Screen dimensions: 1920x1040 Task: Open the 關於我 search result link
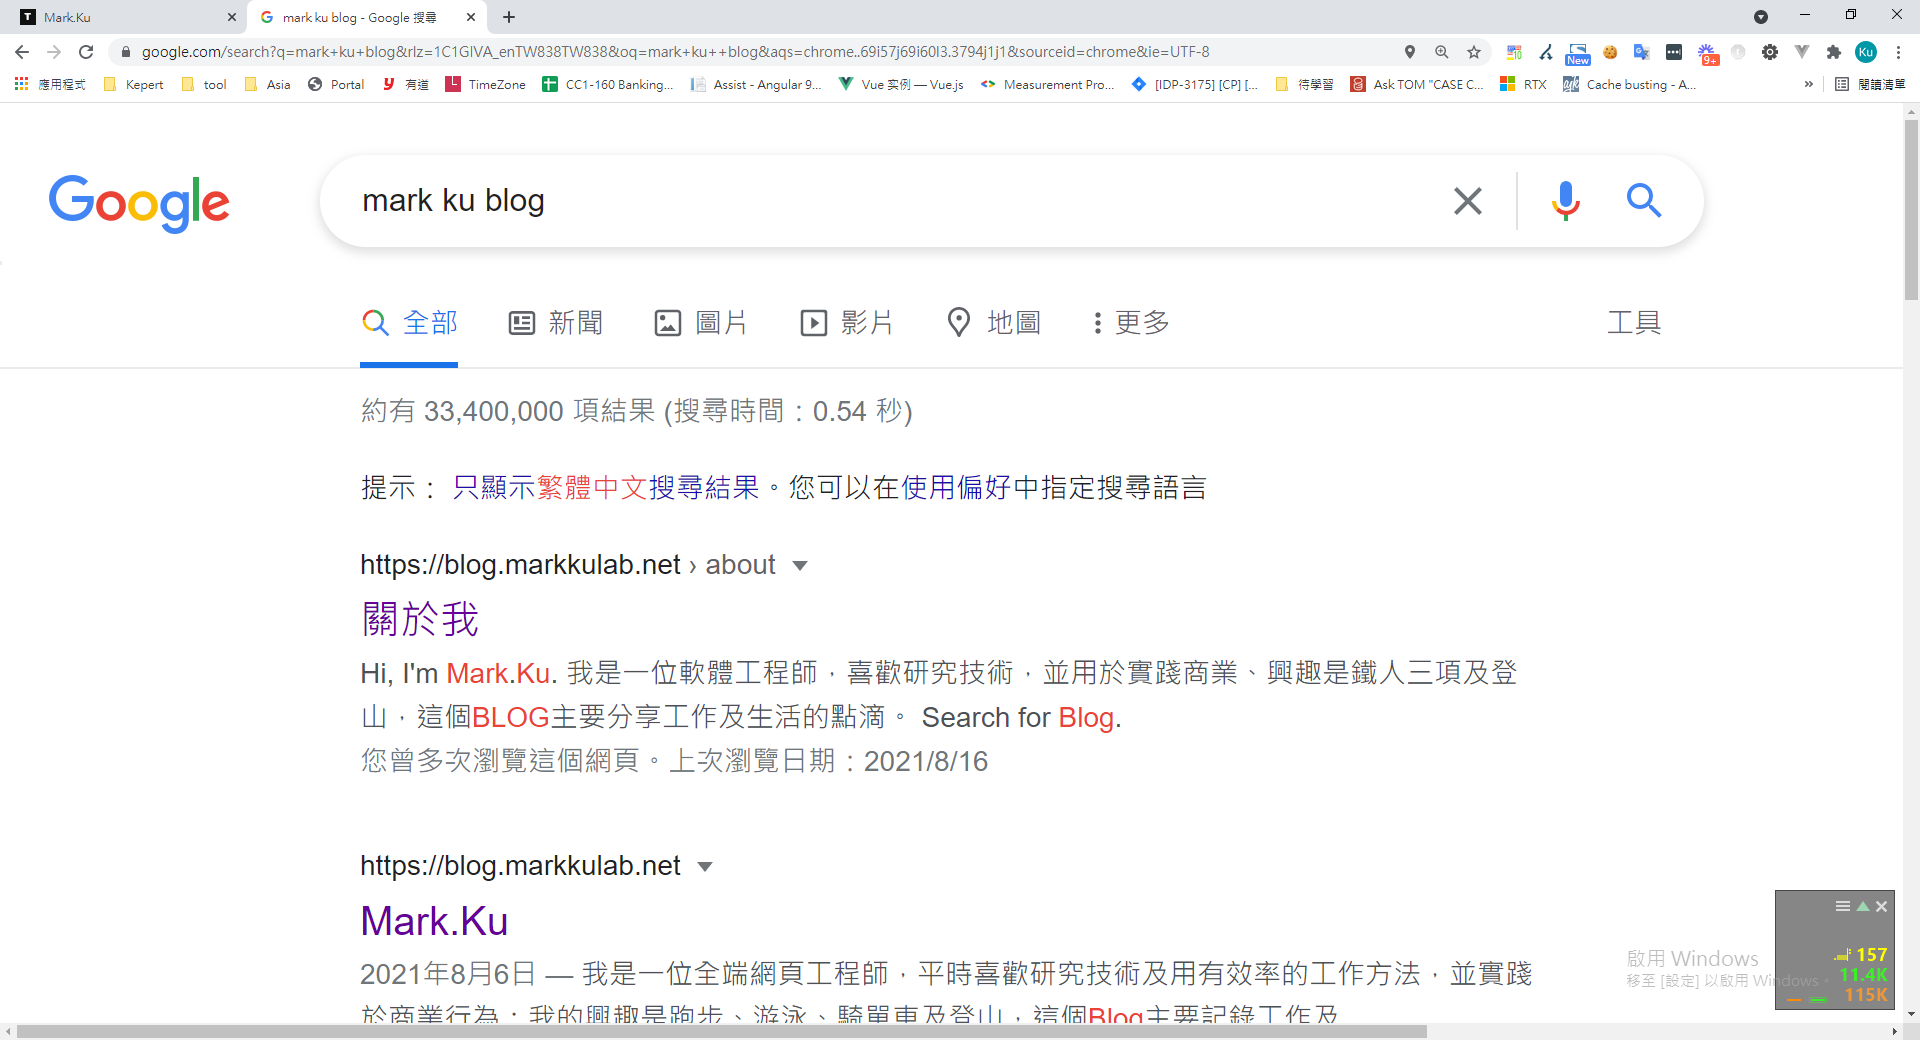coord(420,619)
